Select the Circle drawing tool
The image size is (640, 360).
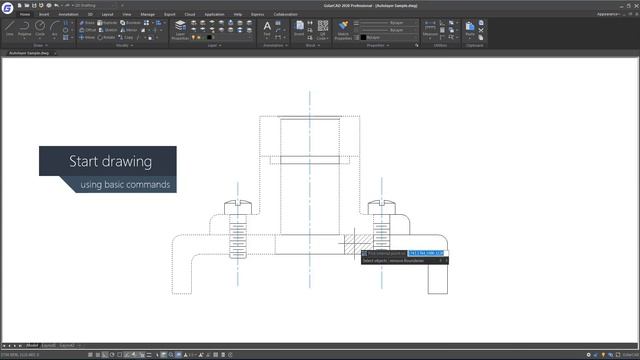pyautogui.click(x=40, y=29)
